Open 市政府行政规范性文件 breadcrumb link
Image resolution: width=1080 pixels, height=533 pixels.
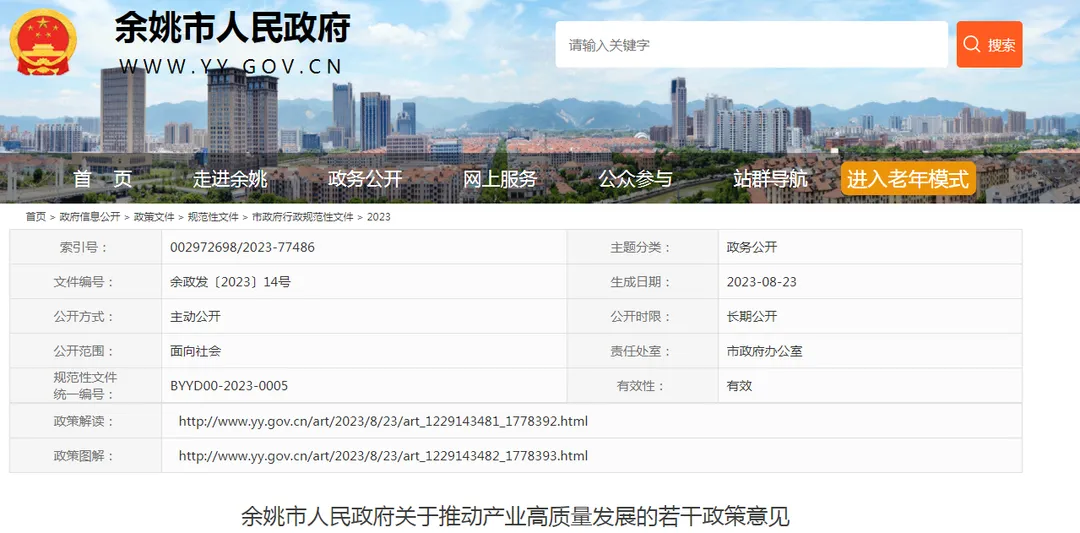point(302,217)
